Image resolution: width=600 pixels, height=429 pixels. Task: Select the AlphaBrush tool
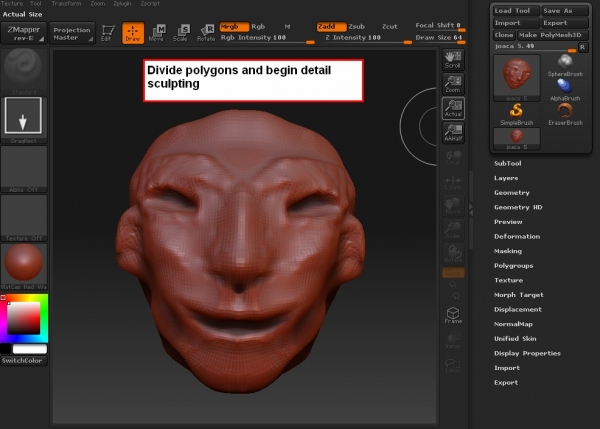(x=565, y=90)
